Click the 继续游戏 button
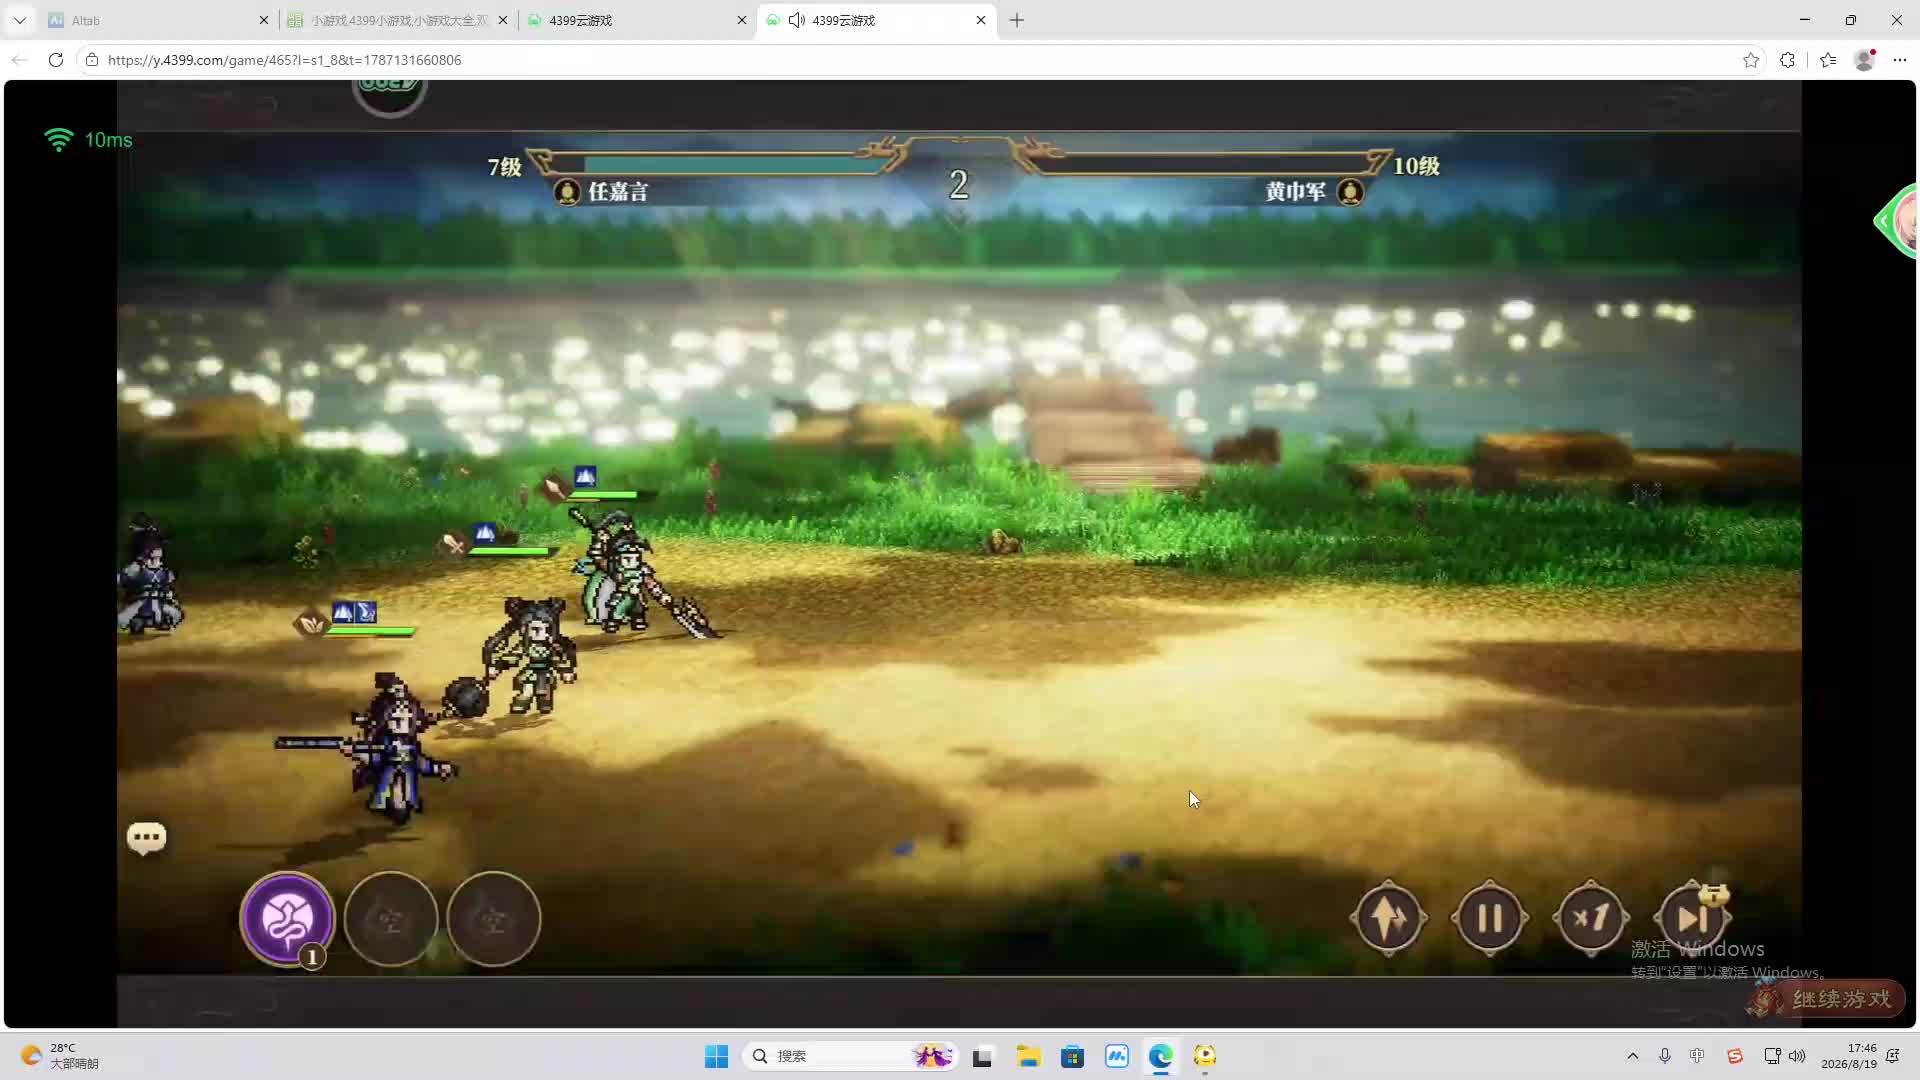Viewport: 1920px width, 1080px height. [x=1828, y=999]
